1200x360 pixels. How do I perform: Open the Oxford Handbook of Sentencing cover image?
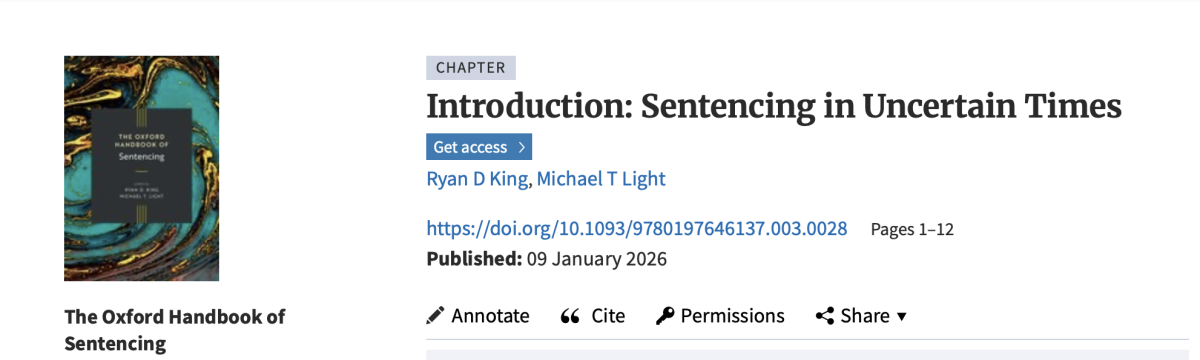(x=141, y=168)
